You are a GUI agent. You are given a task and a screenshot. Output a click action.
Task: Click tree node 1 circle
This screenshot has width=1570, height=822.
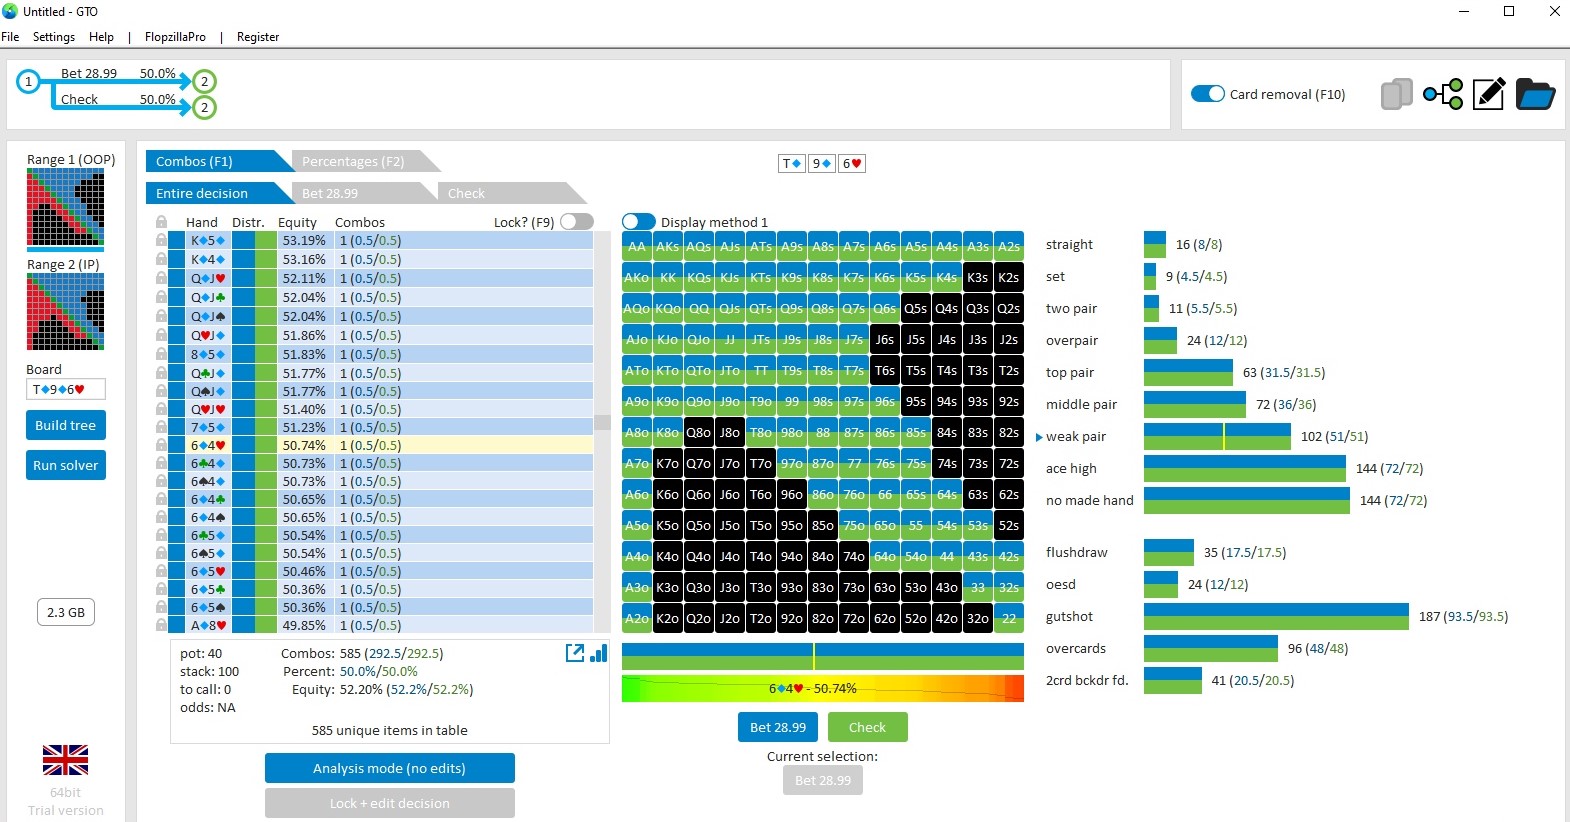point(29,82)
